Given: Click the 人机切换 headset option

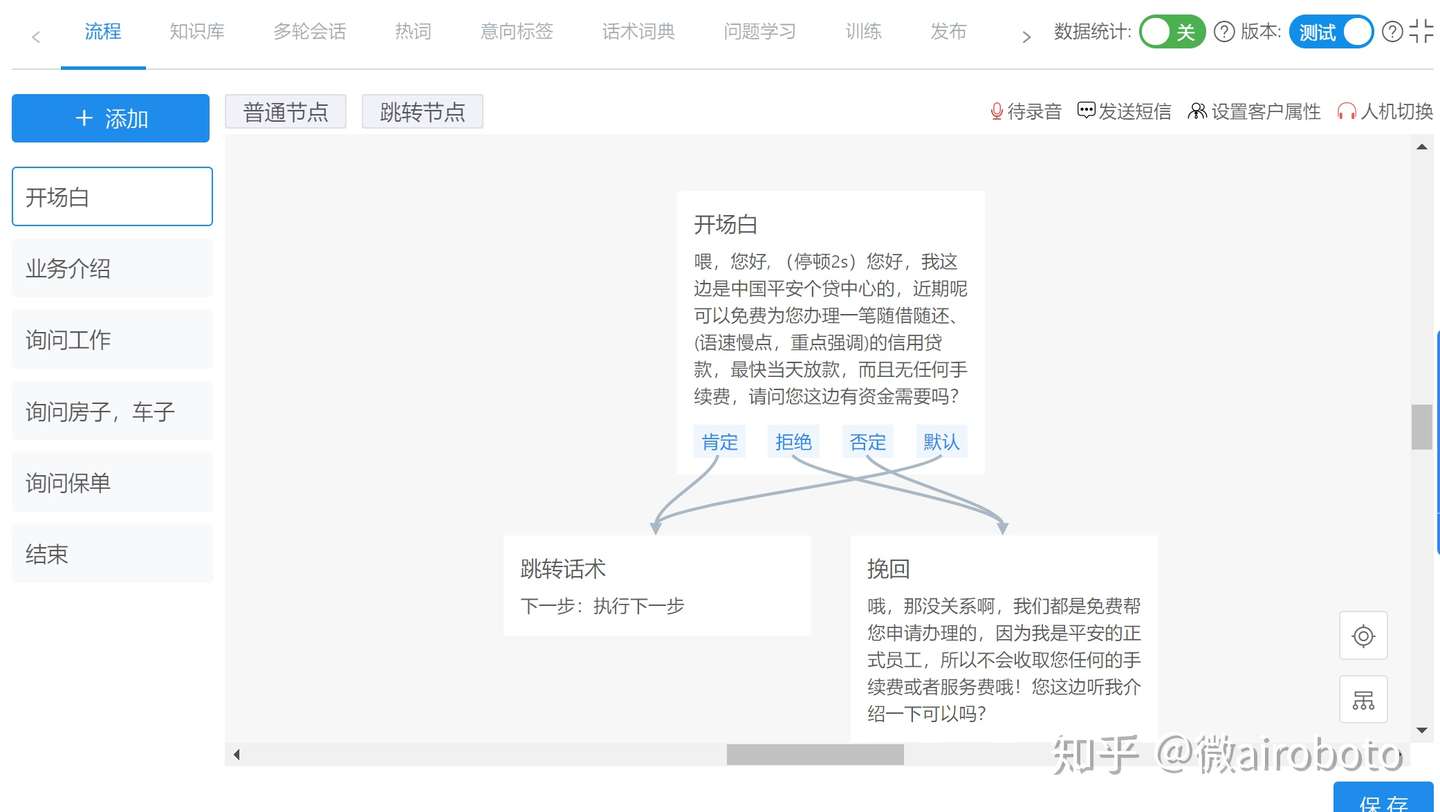Looking at the screenshot, I should tap(1385, 111).
